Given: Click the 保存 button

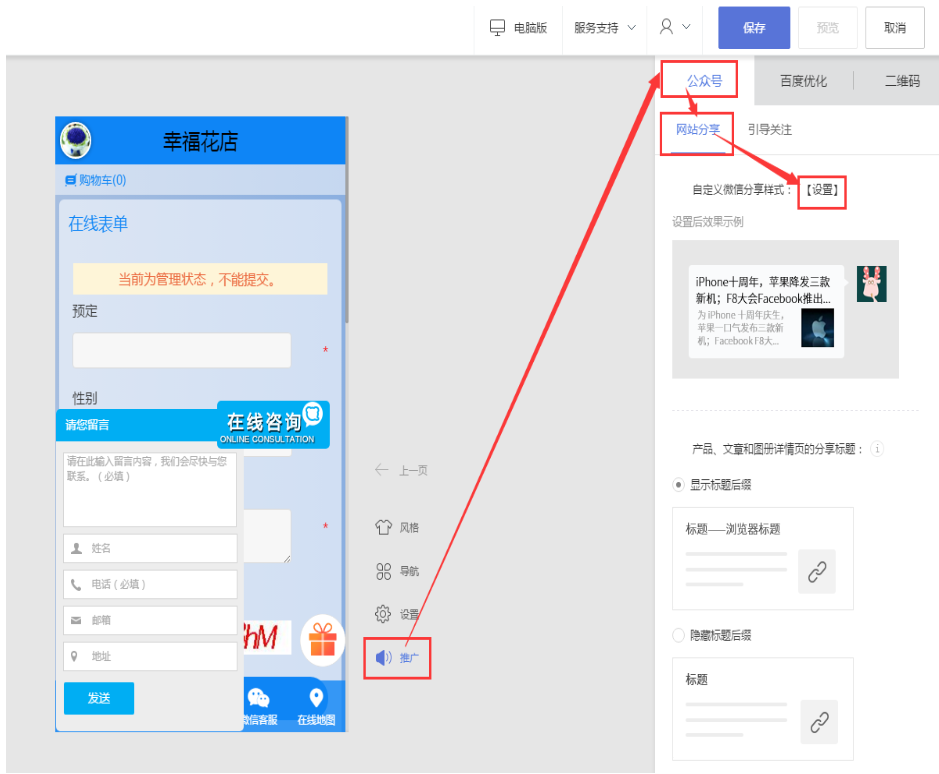Looking at the screenshot, I should (x=754, y=28).
